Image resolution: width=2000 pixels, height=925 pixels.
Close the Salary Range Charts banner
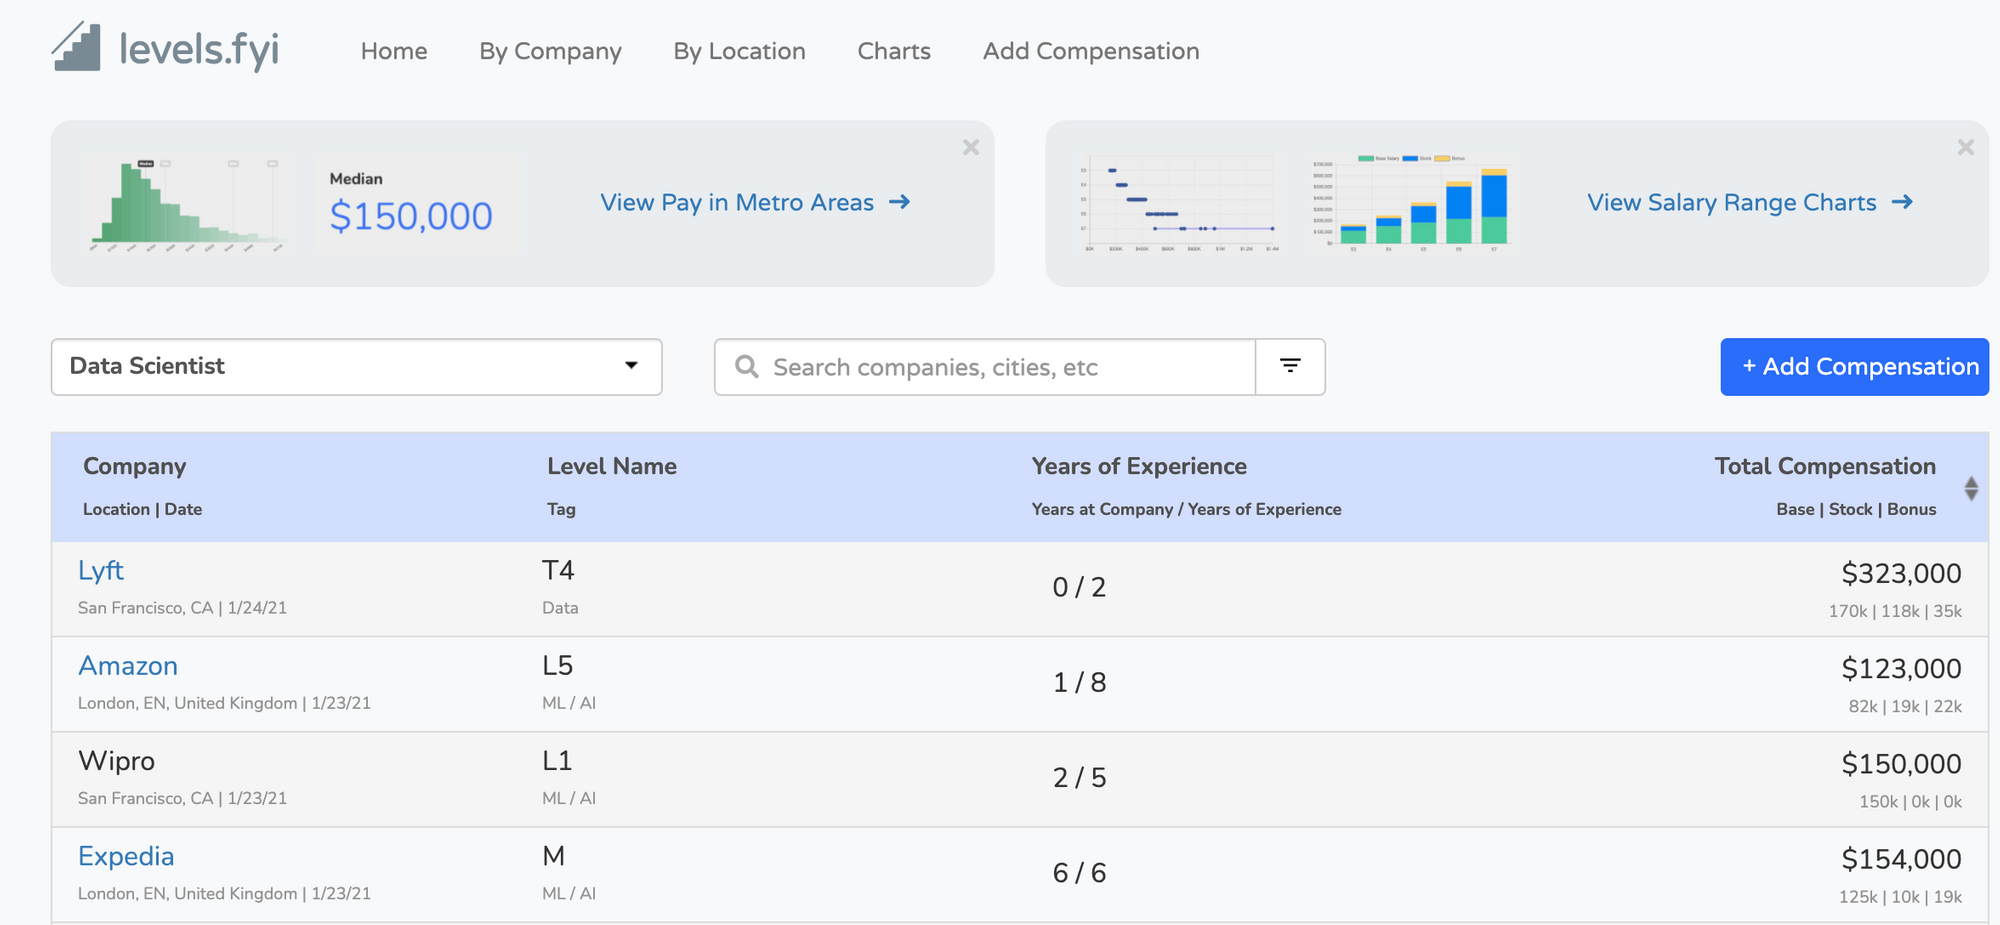pyautogui.click(x=1965, y=148)
